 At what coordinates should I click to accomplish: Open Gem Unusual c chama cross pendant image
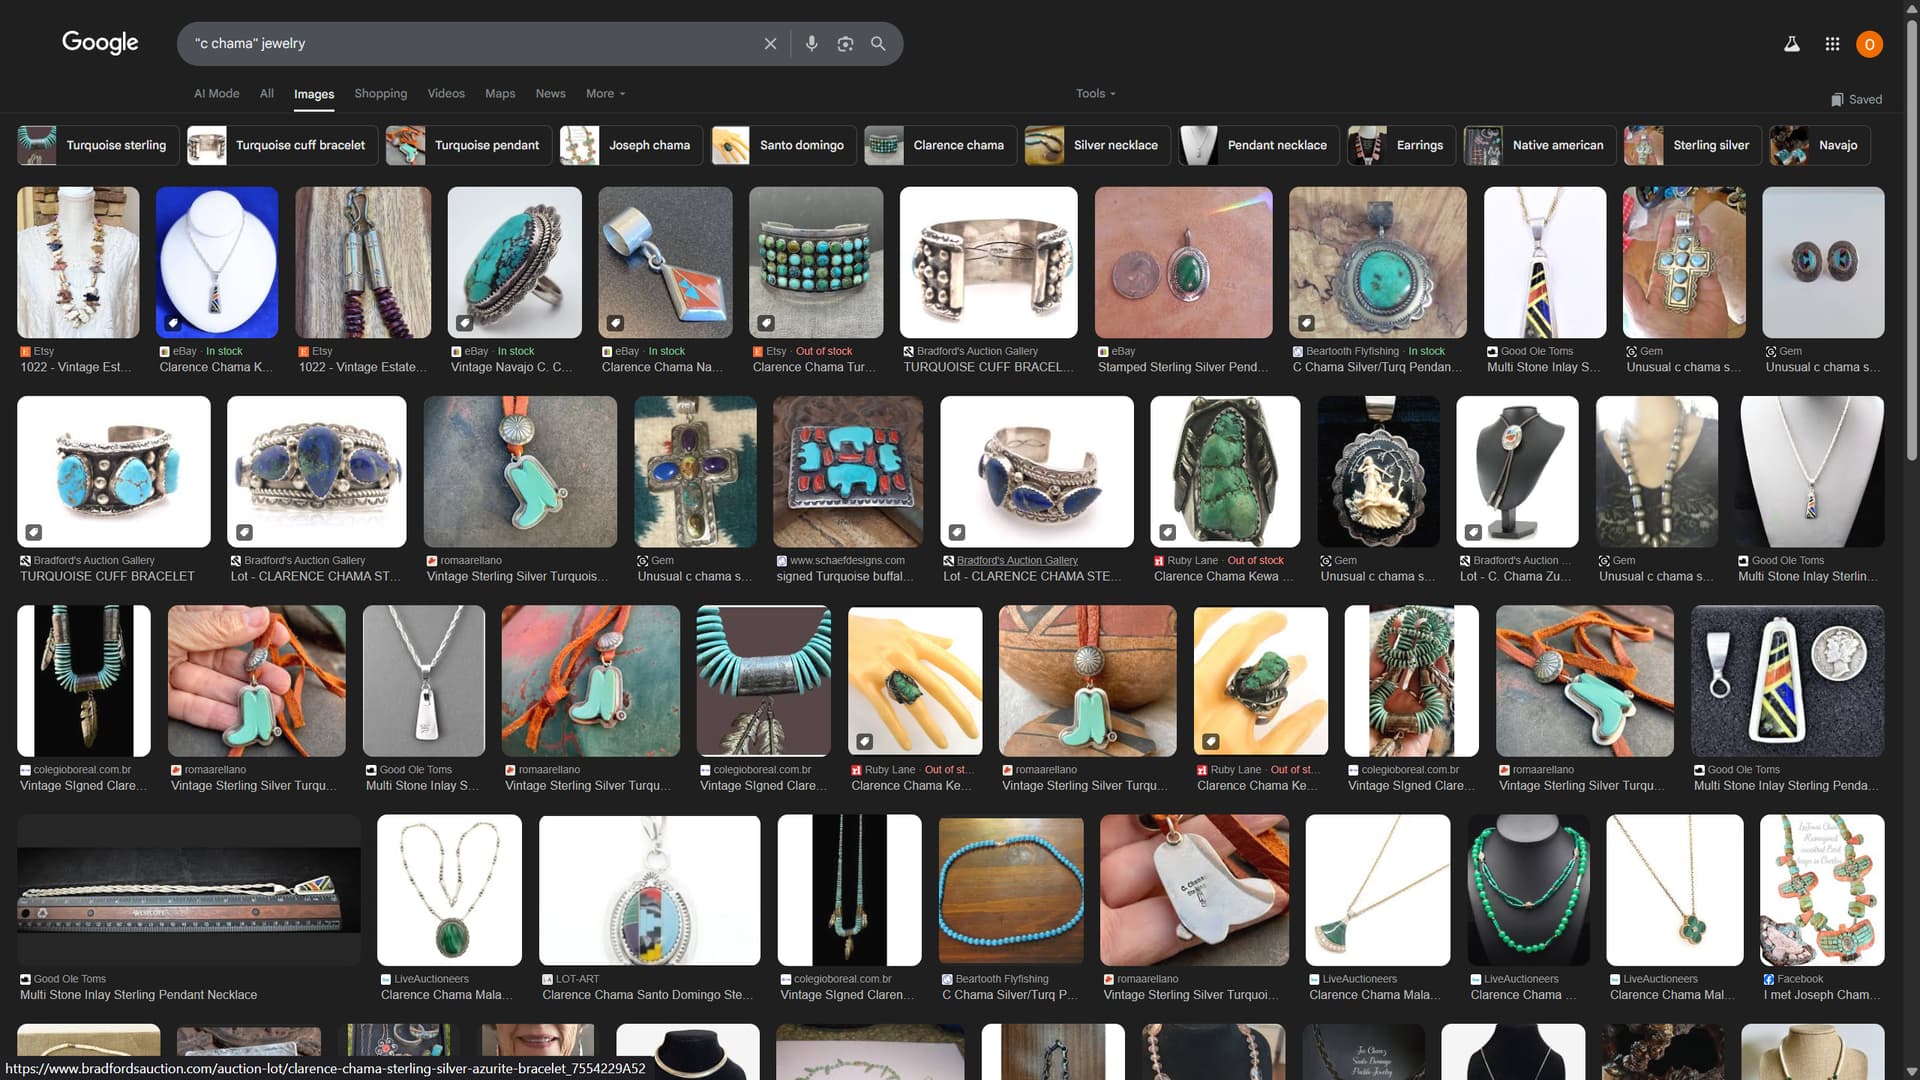point(1684,262)
